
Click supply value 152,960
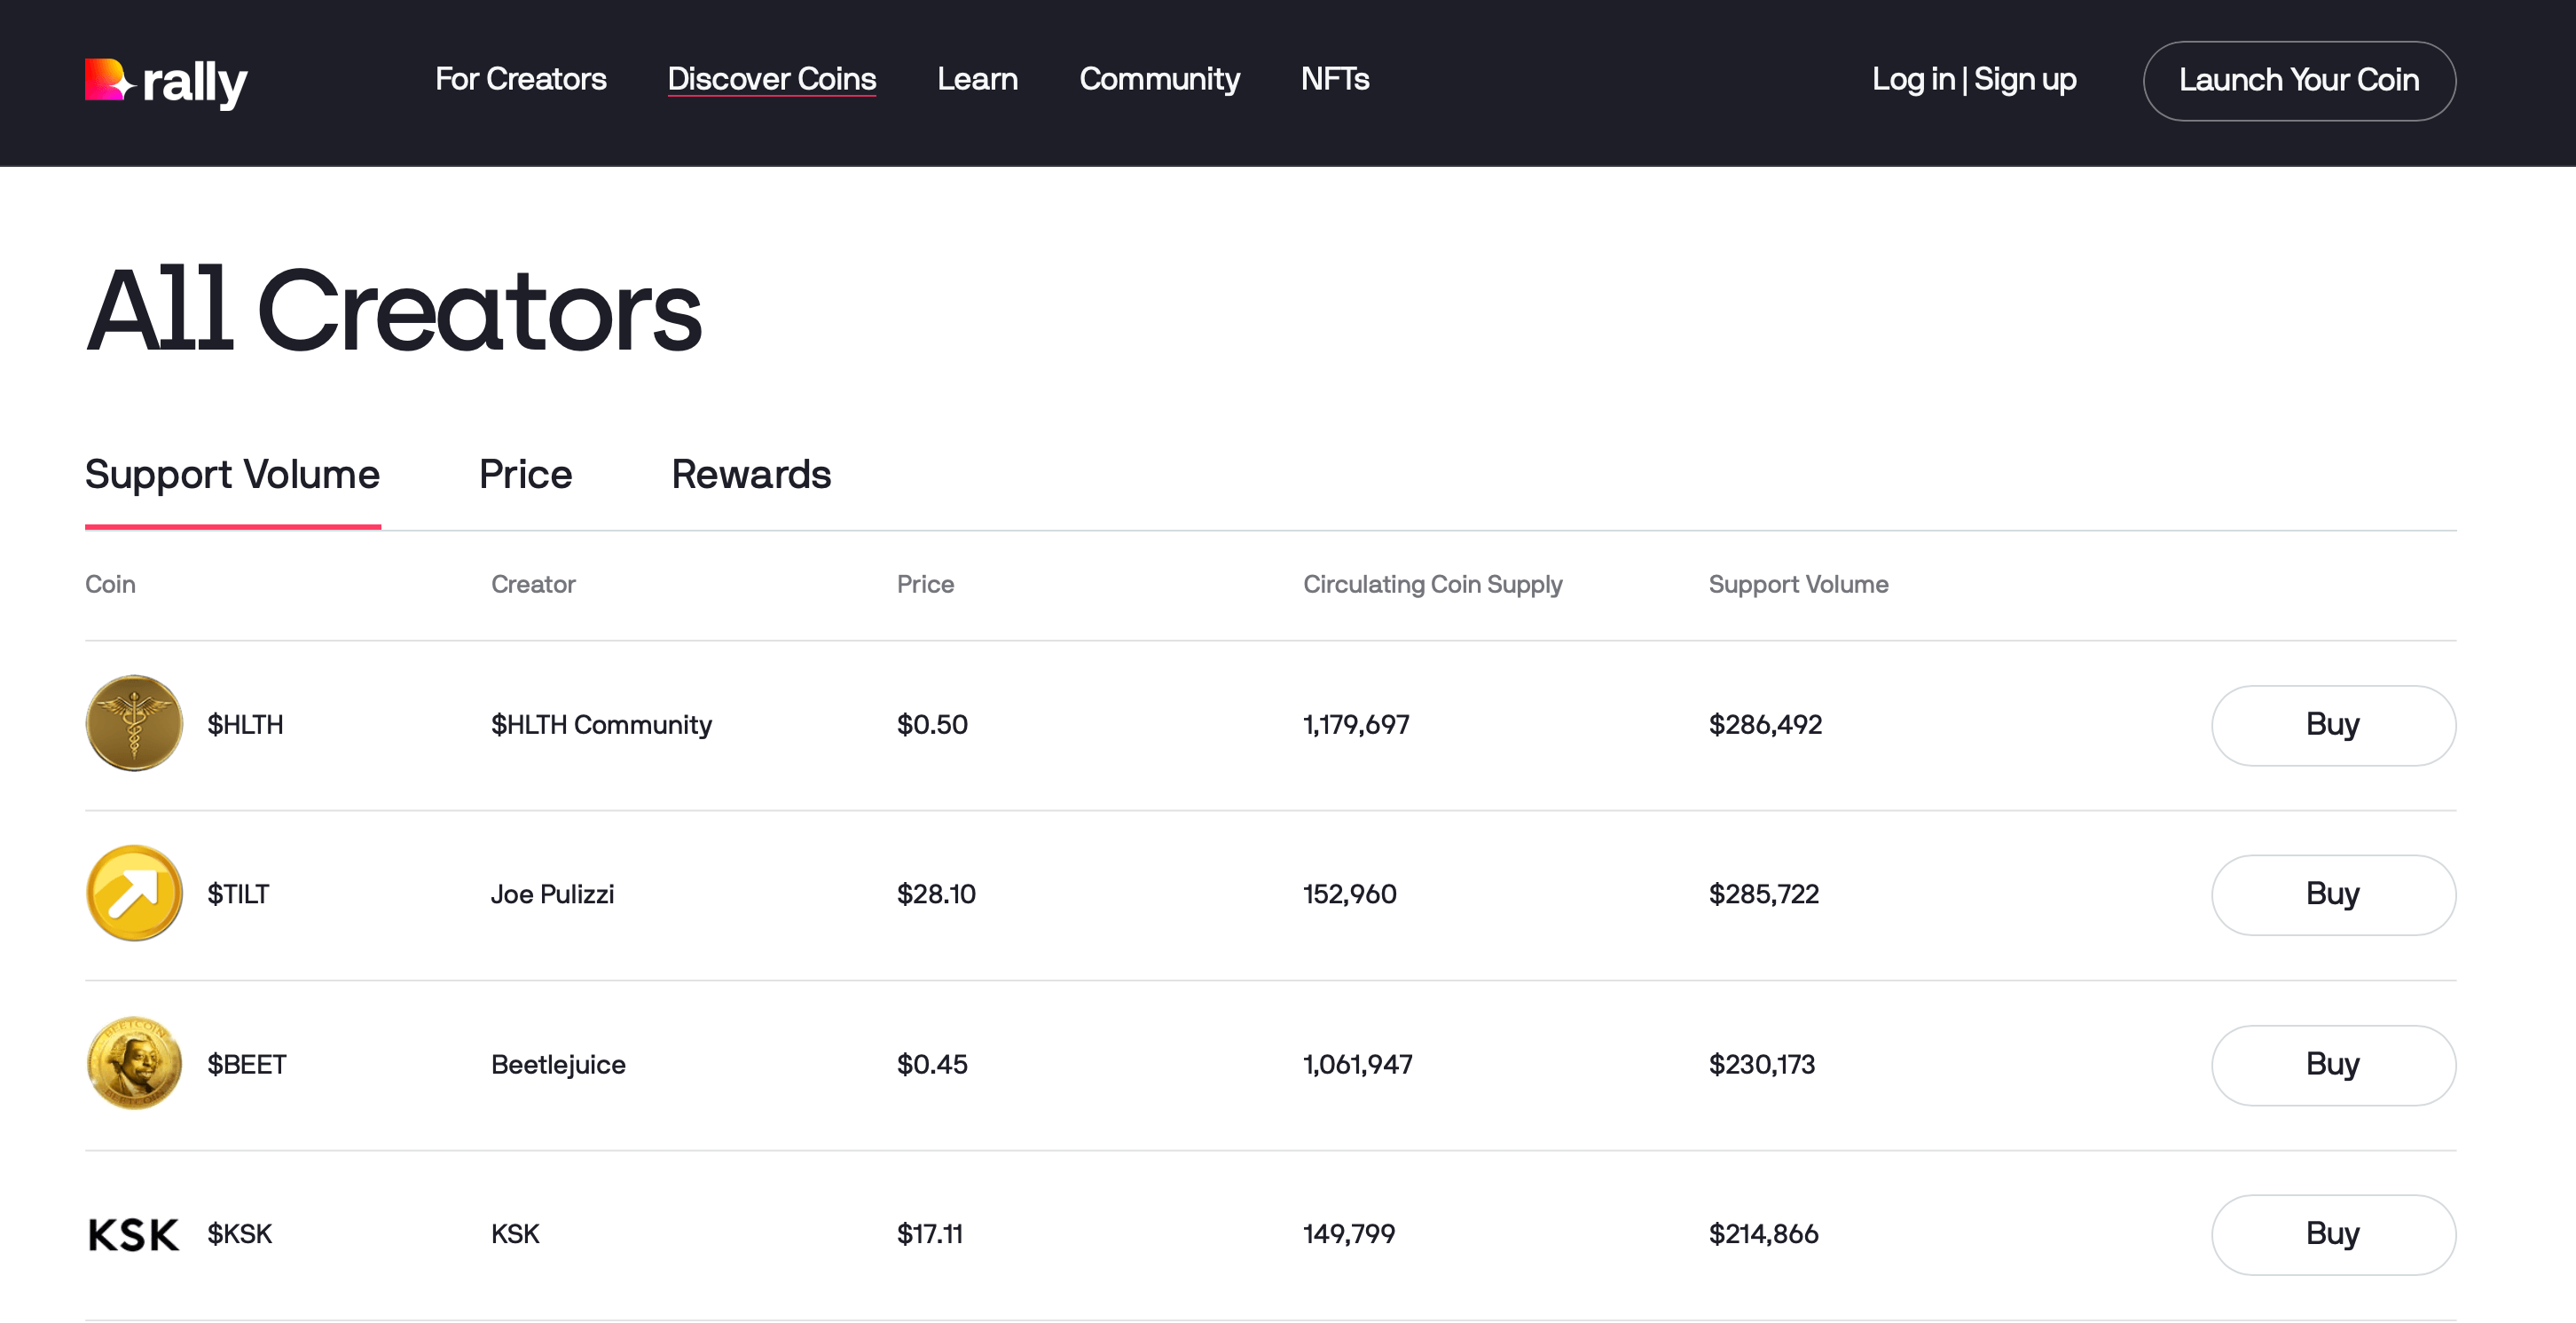pos(1349,894)
